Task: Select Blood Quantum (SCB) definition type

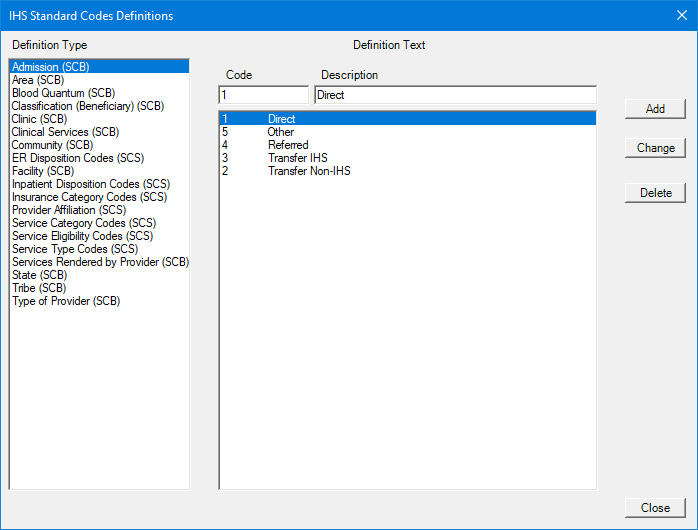Action: tap(63, 93)
